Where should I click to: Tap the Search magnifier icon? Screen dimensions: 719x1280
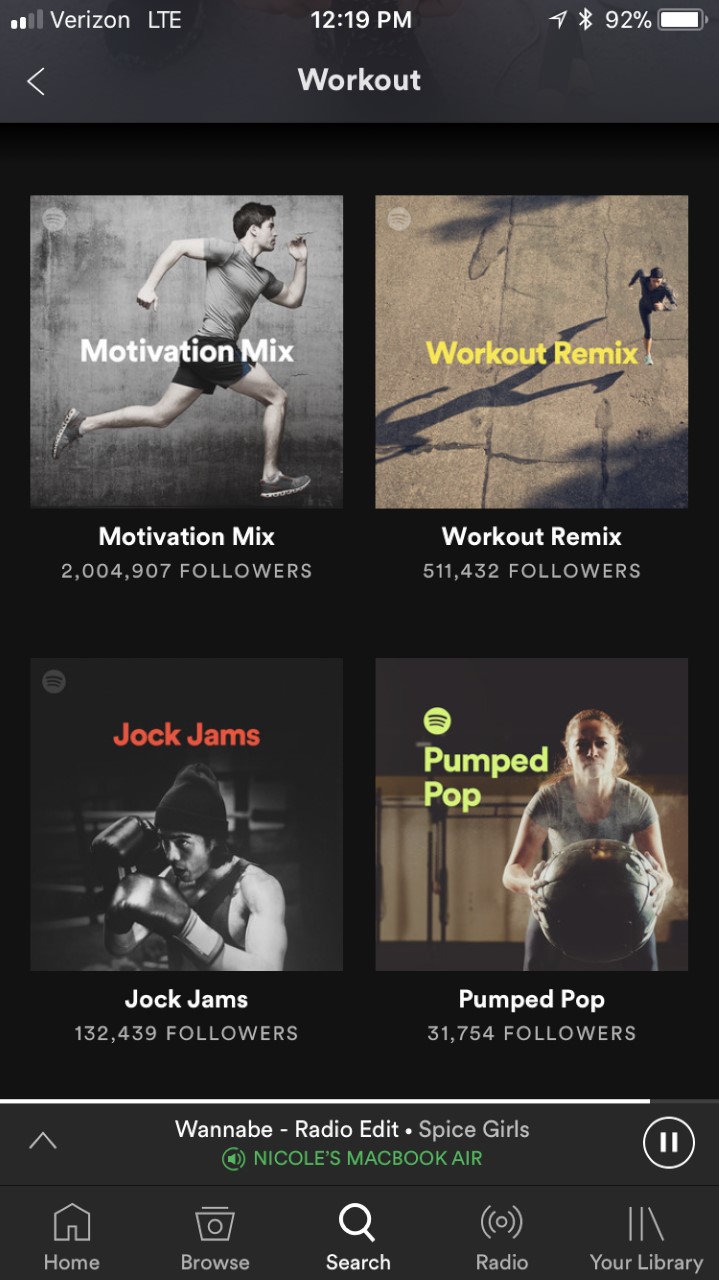point(357,1223)
